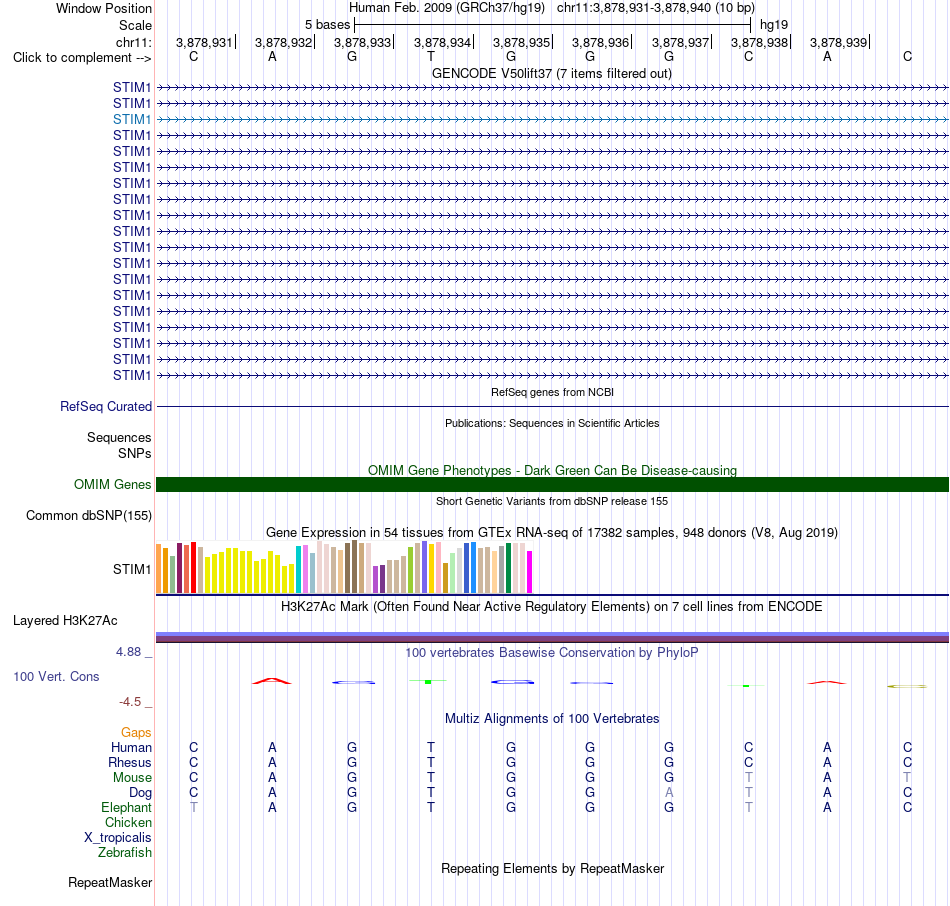Click position label 3,878,934 on the ruler
This screenshot has width=950, height=906.
442,42
